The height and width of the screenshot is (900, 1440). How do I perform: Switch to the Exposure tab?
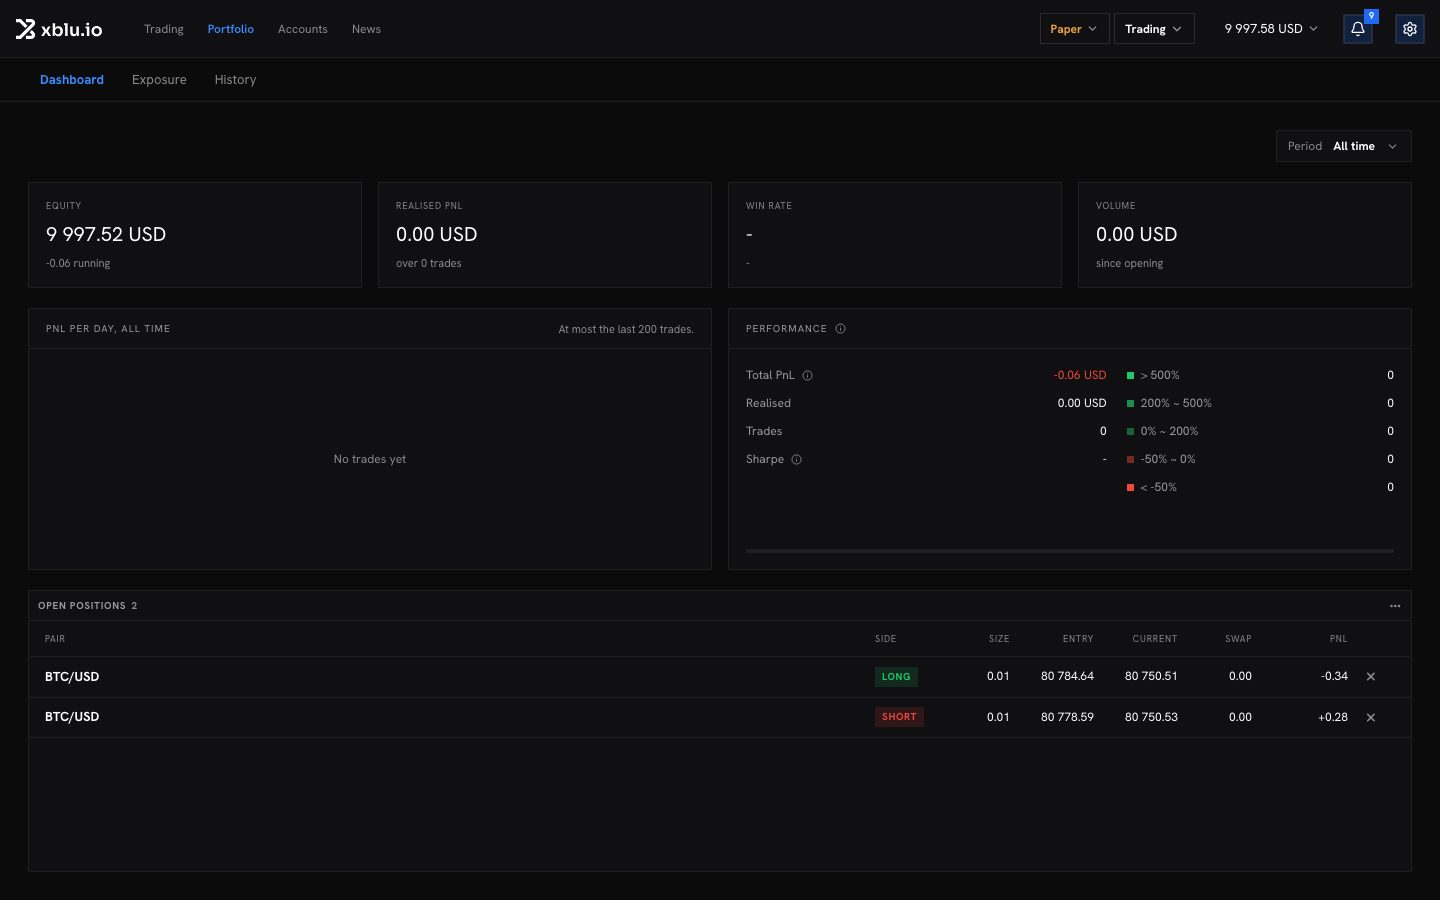159,80
